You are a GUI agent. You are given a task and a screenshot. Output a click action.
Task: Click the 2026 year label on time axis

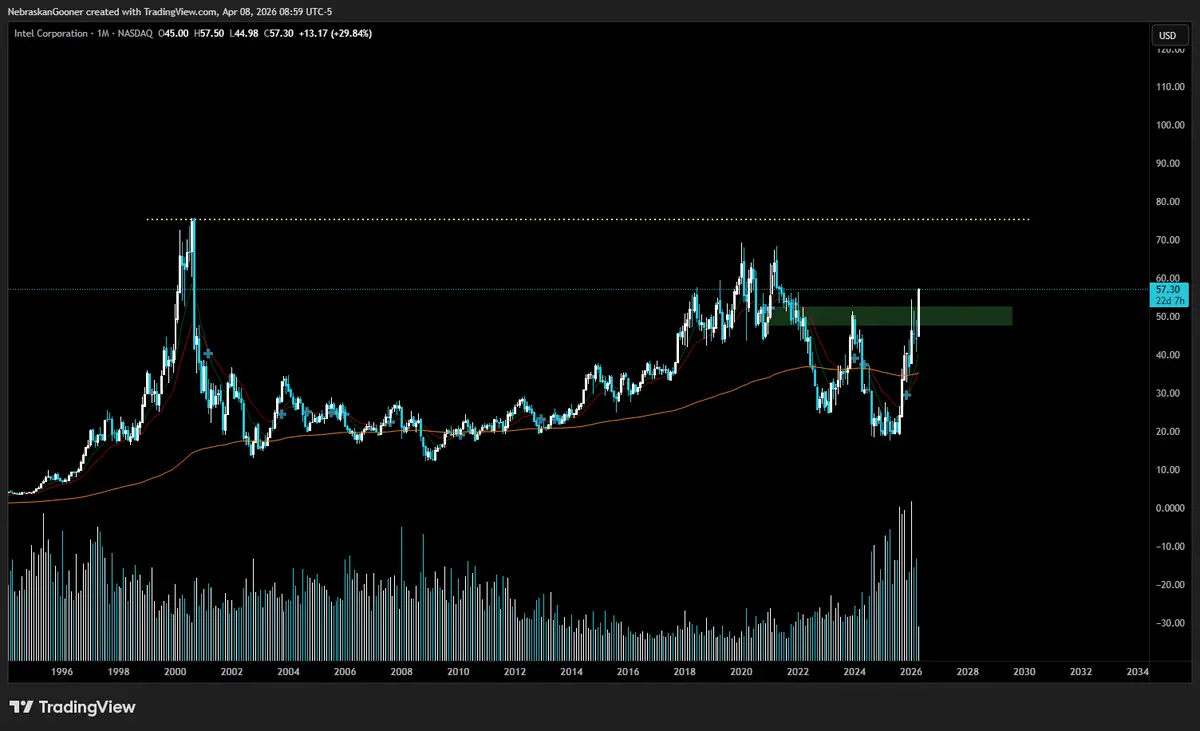coord(911,673)
